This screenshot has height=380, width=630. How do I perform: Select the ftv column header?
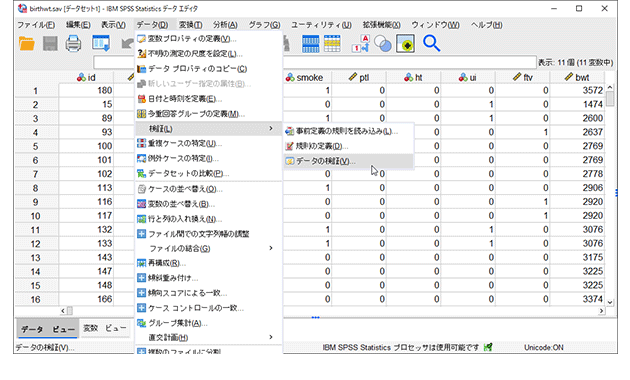point(523,77)
